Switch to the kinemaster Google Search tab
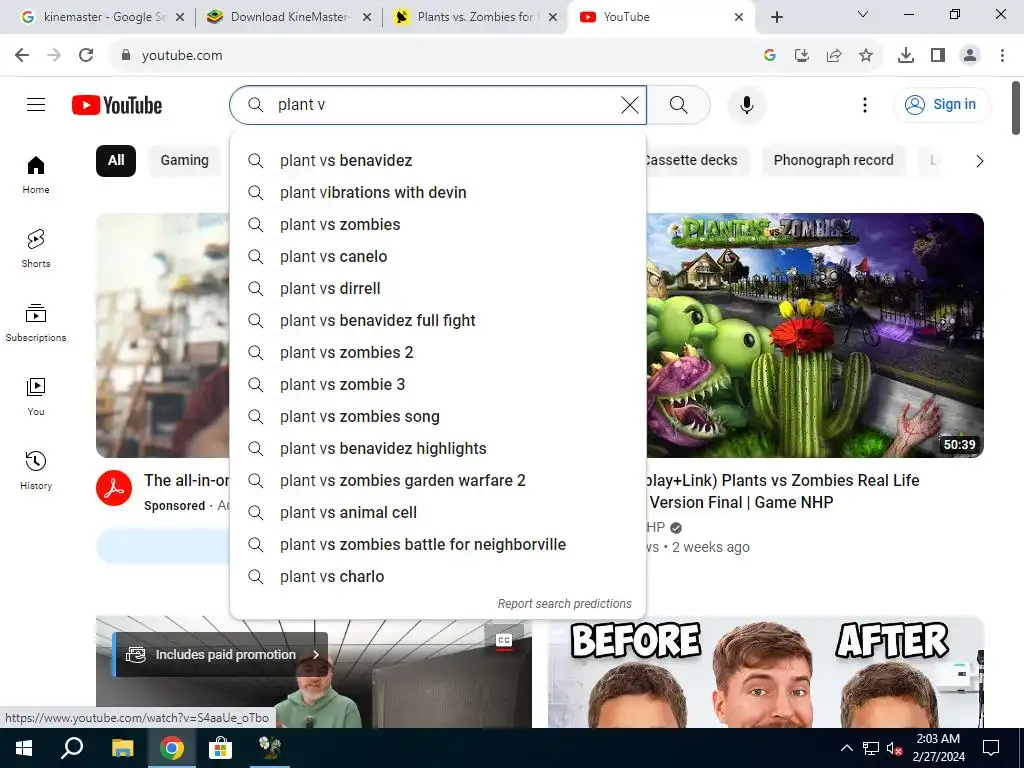The height and width of the screenshot is (768, 1024). point(103,17)
